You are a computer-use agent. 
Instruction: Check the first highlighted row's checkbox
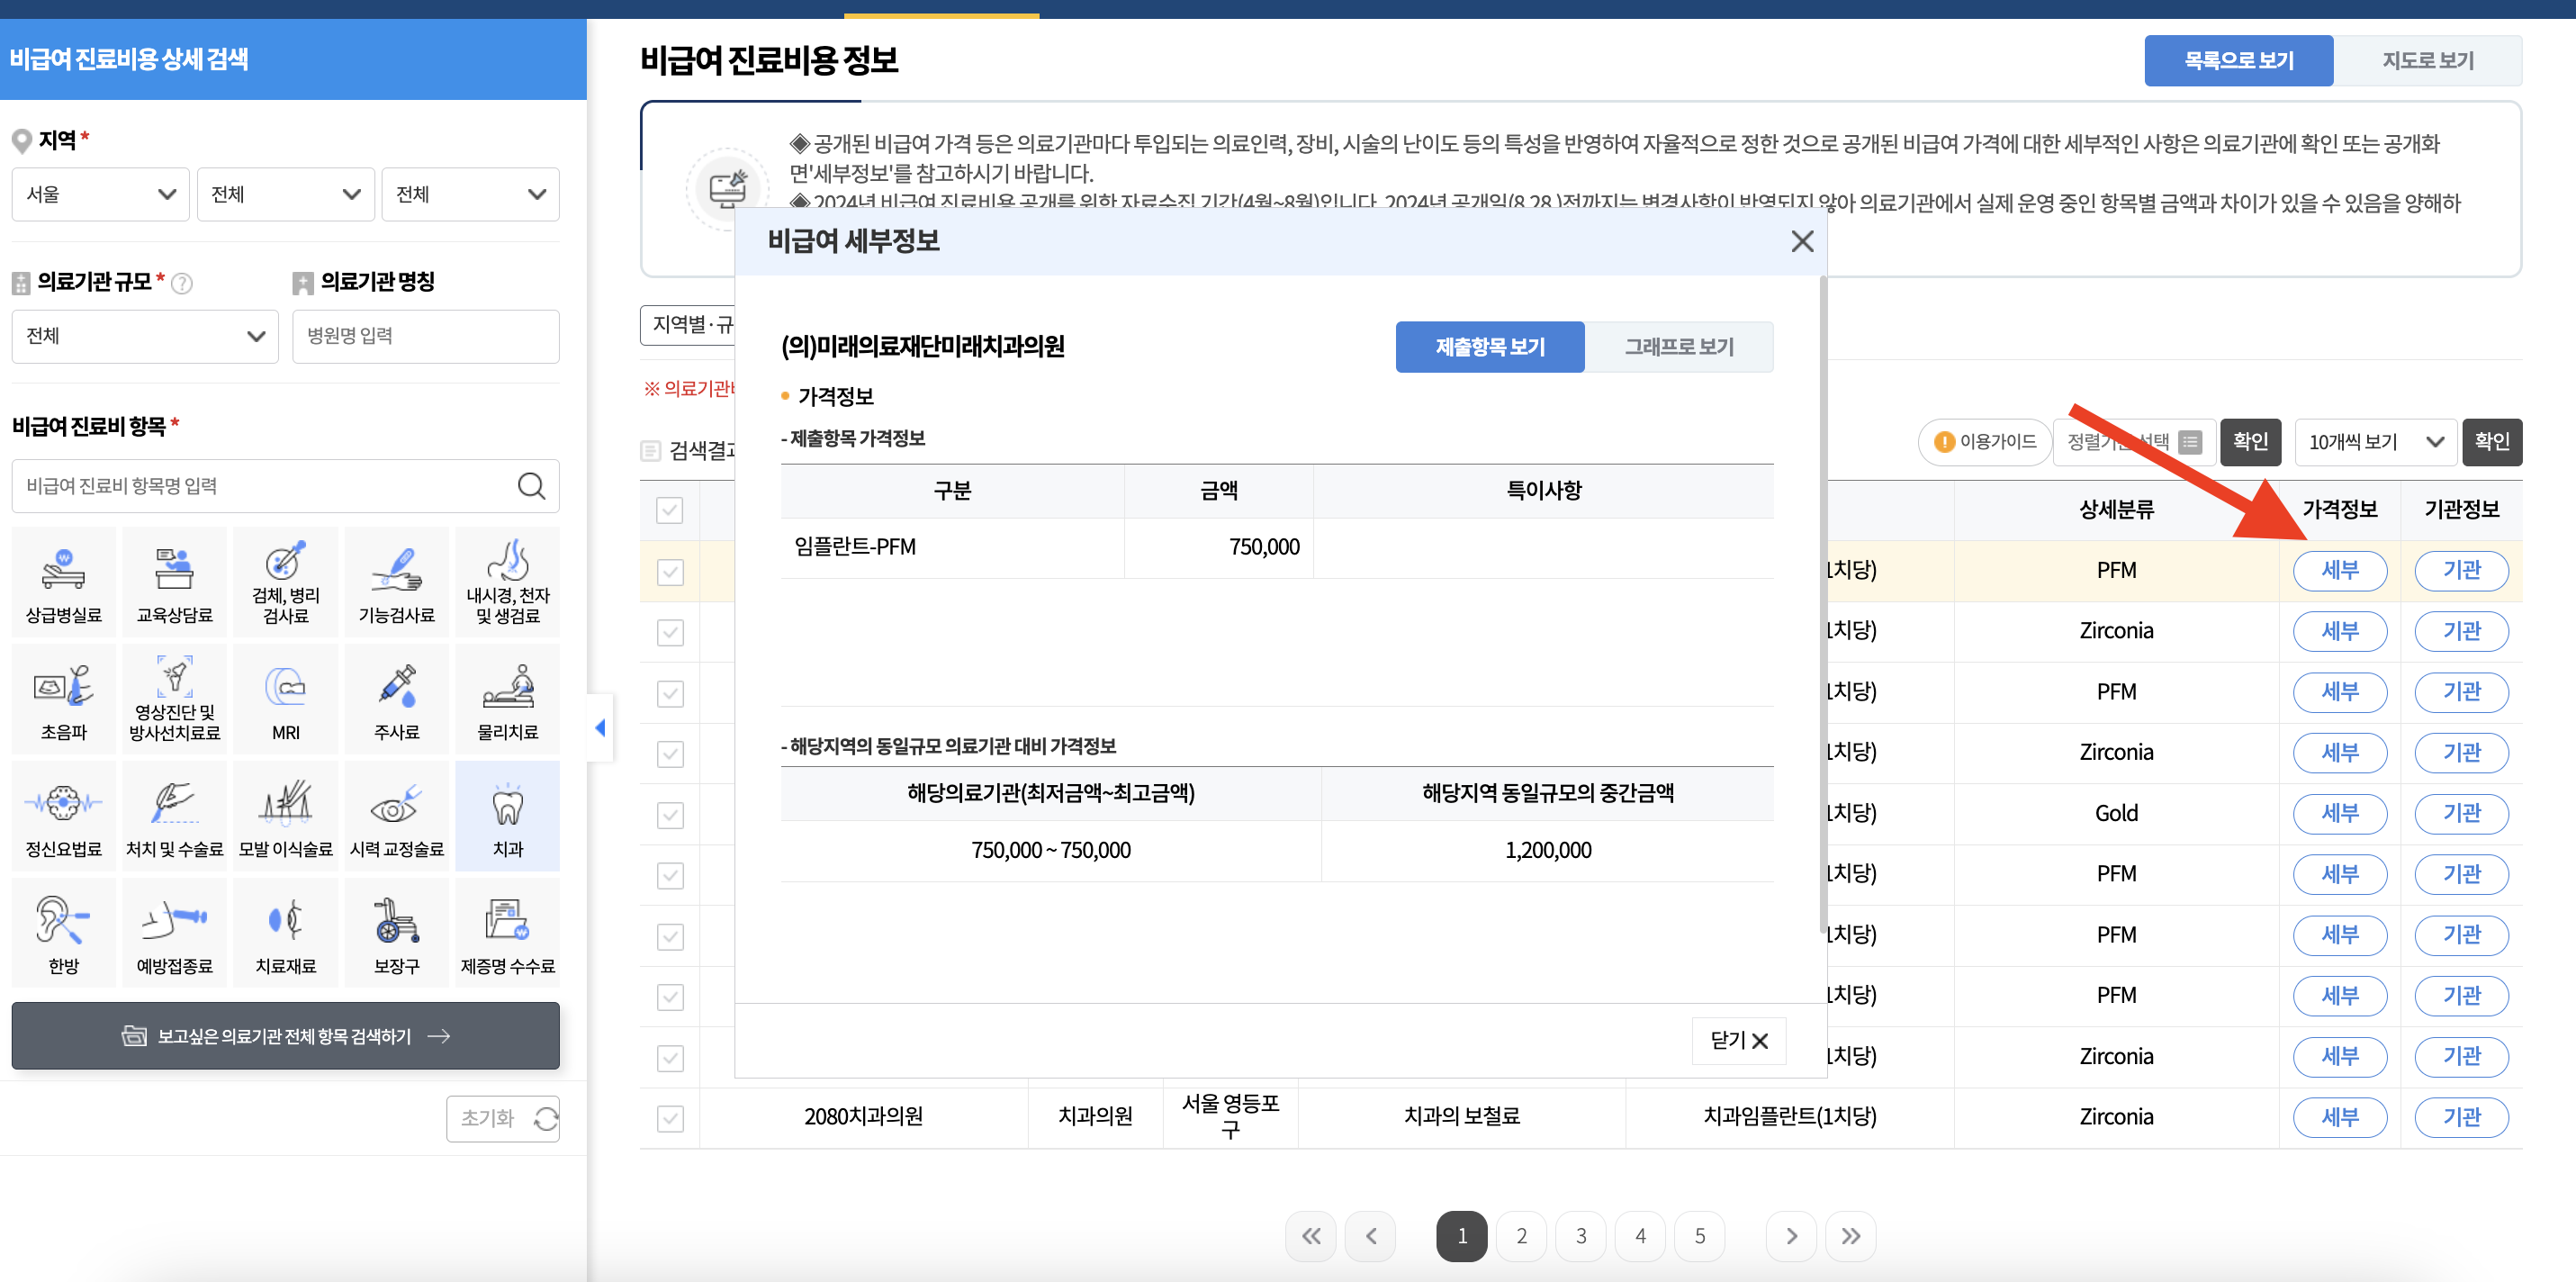coord(670,571)
